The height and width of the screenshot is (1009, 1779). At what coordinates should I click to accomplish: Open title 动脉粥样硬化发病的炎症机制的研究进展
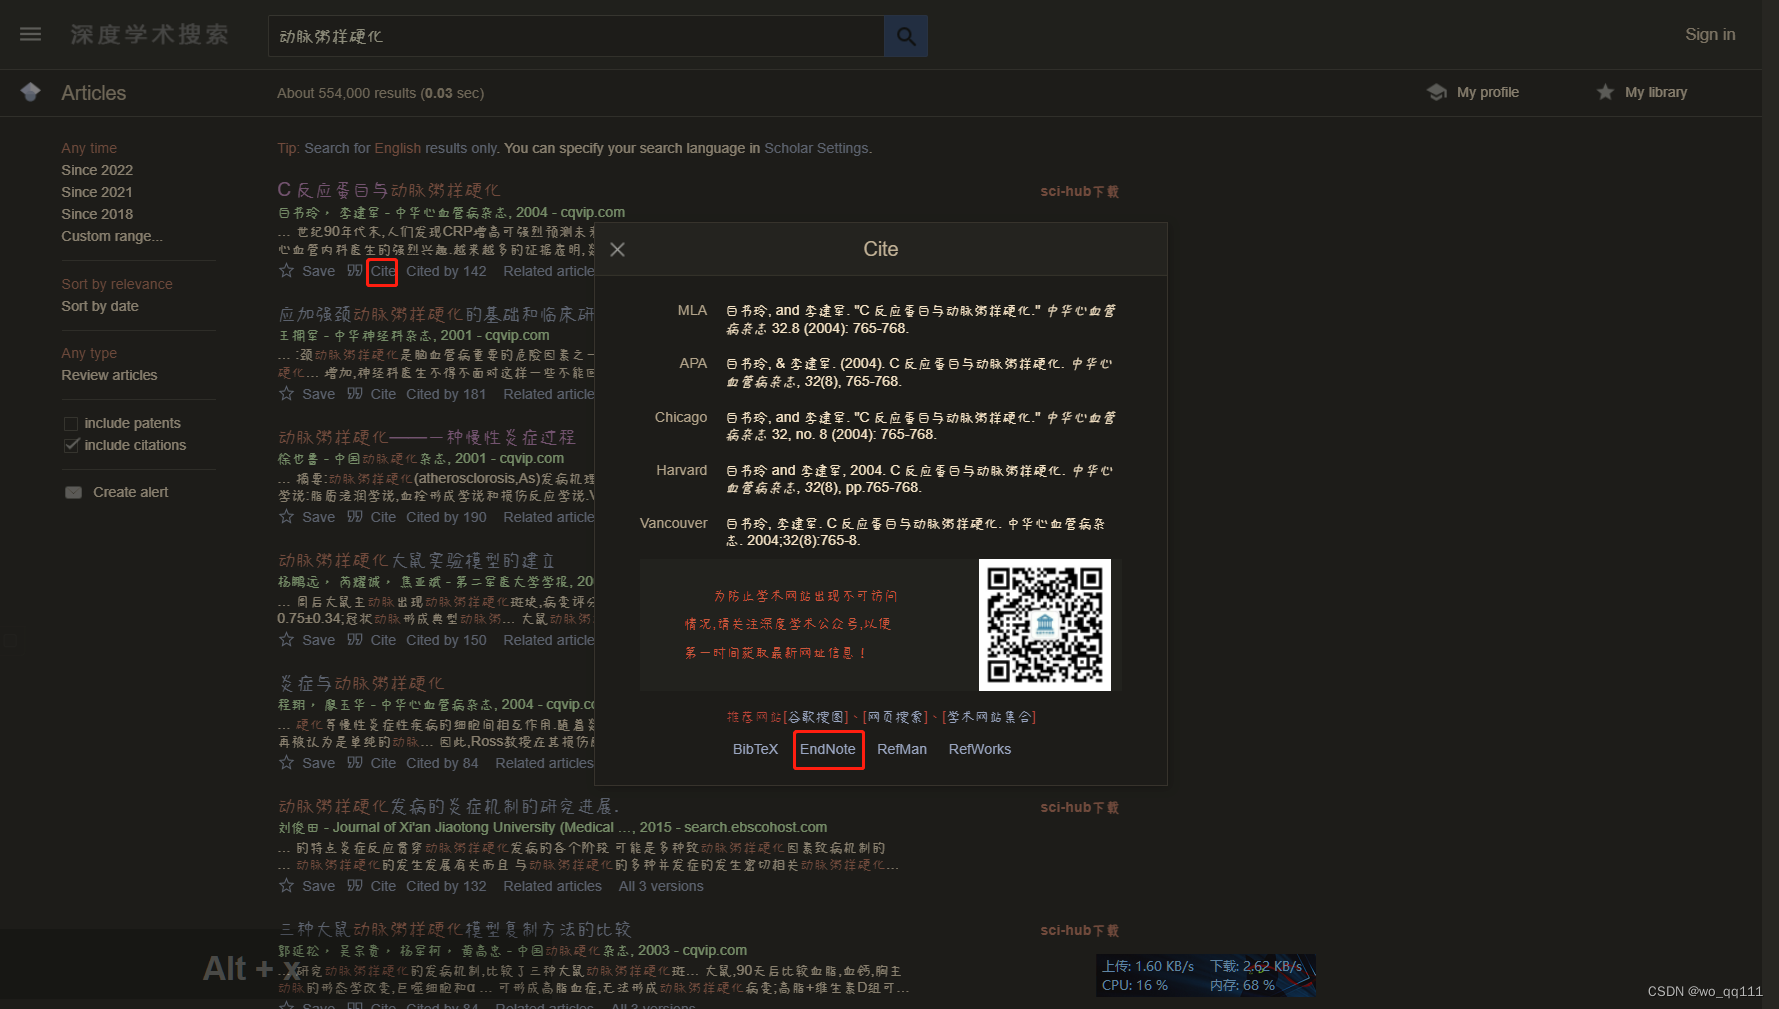(448, 806)
